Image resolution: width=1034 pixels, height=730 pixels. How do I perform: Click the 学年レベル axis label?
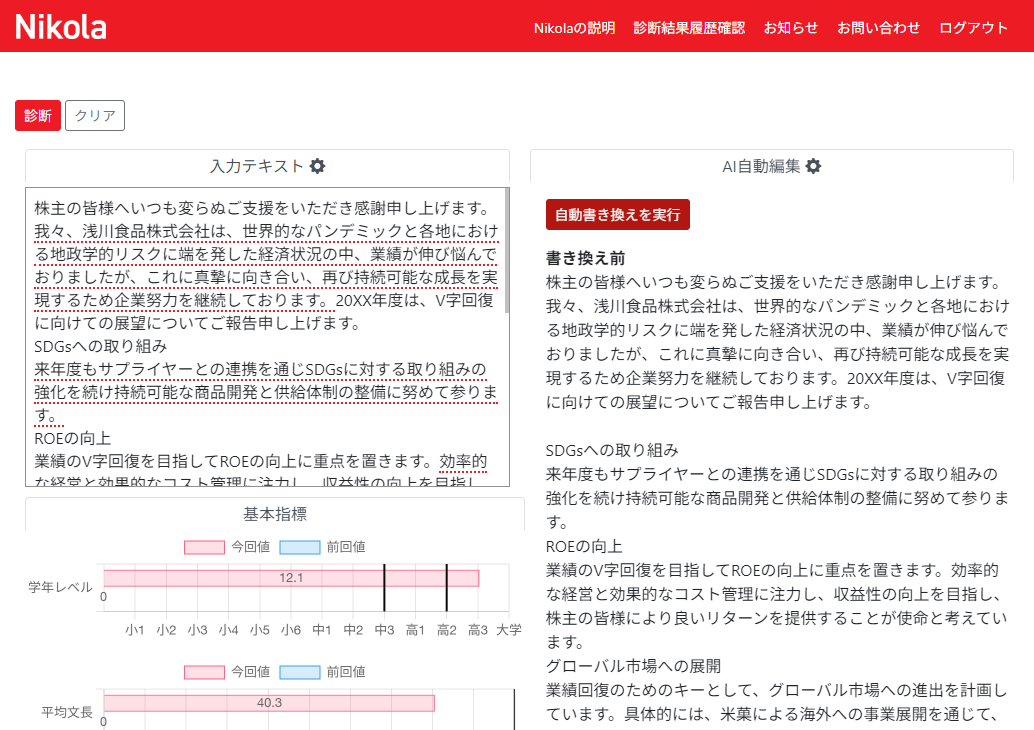[60, 587]
